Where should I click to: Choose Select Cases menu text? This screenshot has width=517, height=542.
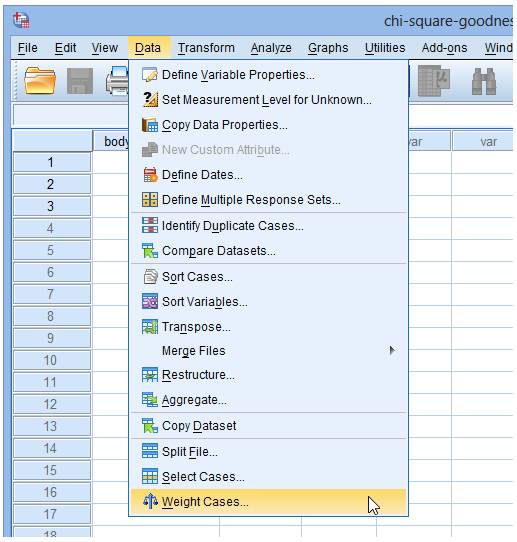click(x=203, y=476)
